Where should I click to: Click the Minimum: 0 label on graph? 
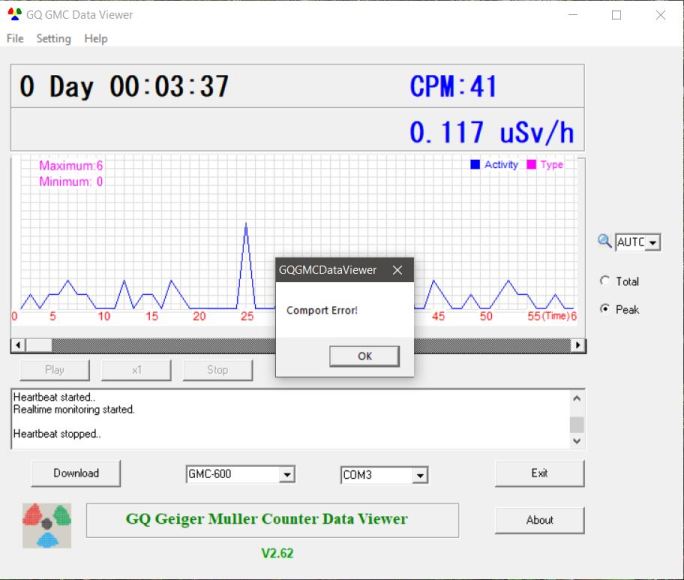click(x=71, y=181)
